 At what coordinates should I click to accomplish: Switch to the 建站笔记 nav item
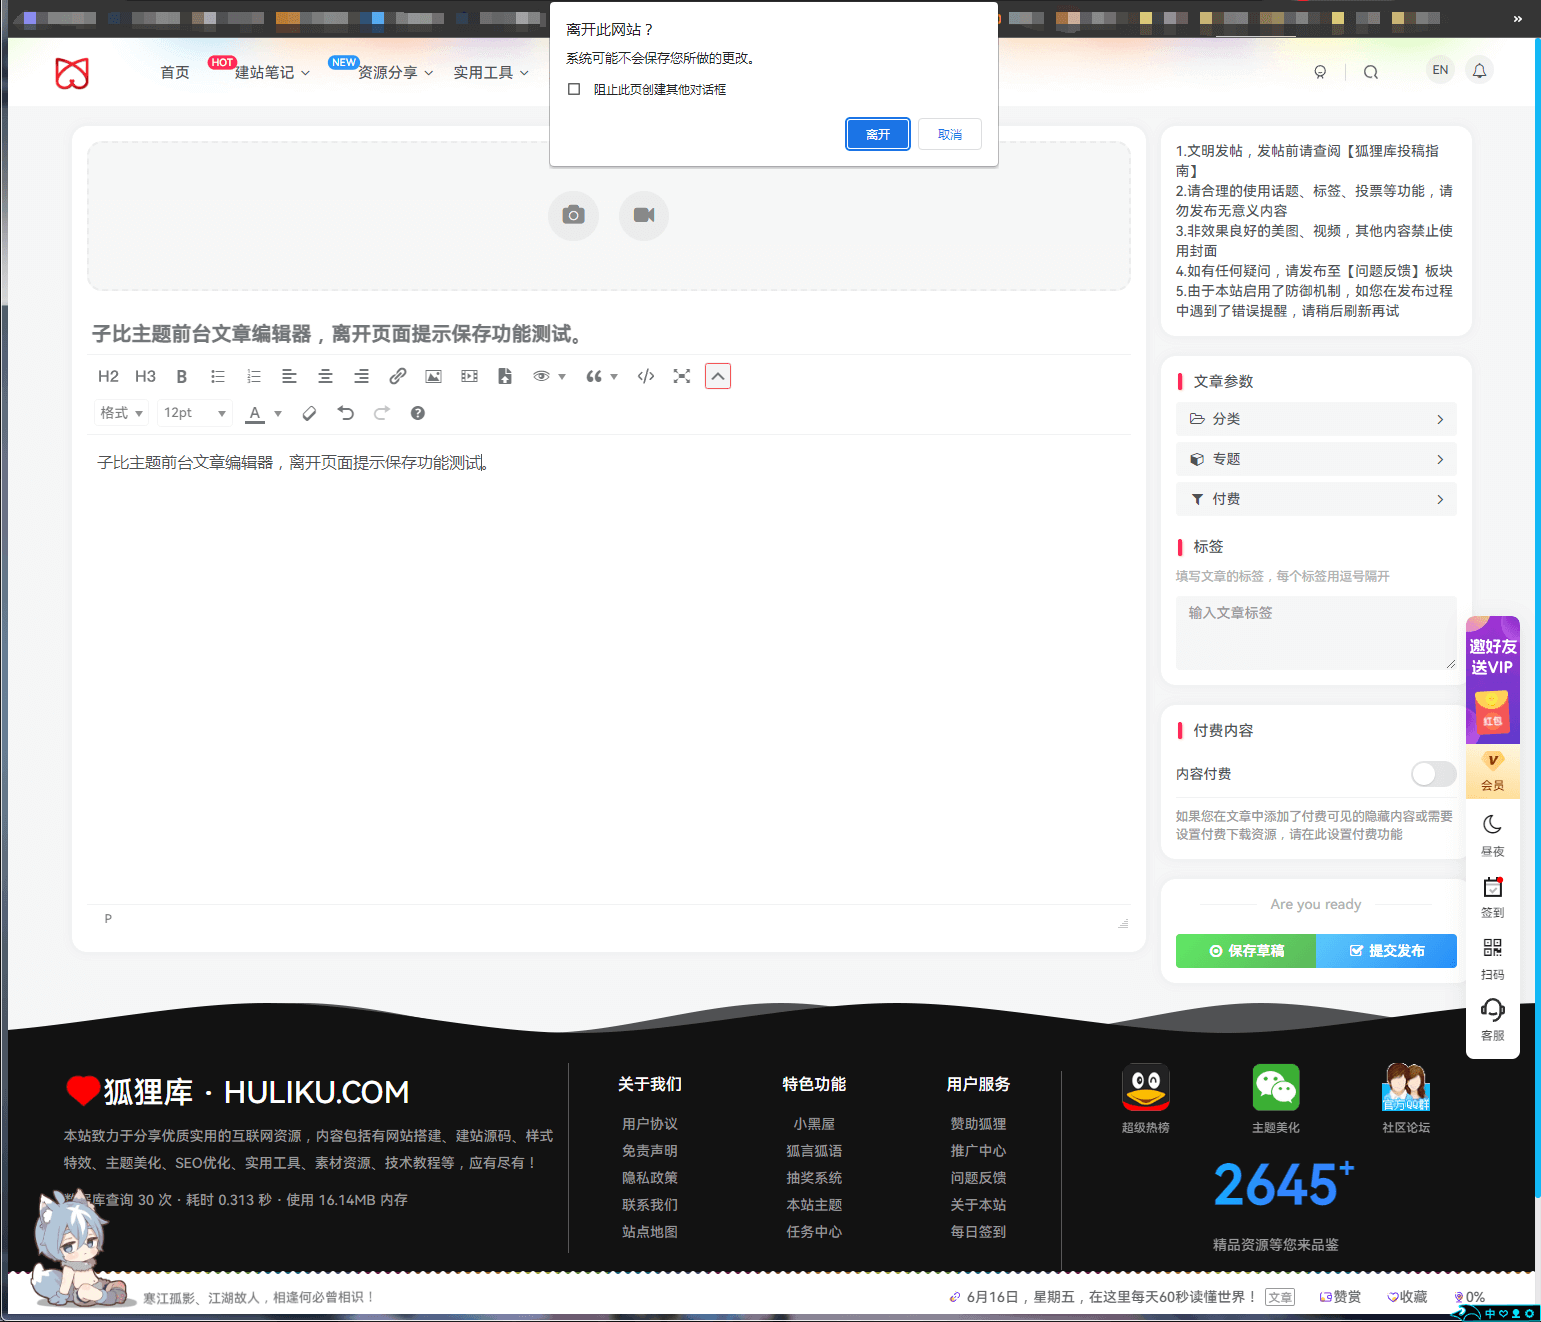click(x=264, y=73)
